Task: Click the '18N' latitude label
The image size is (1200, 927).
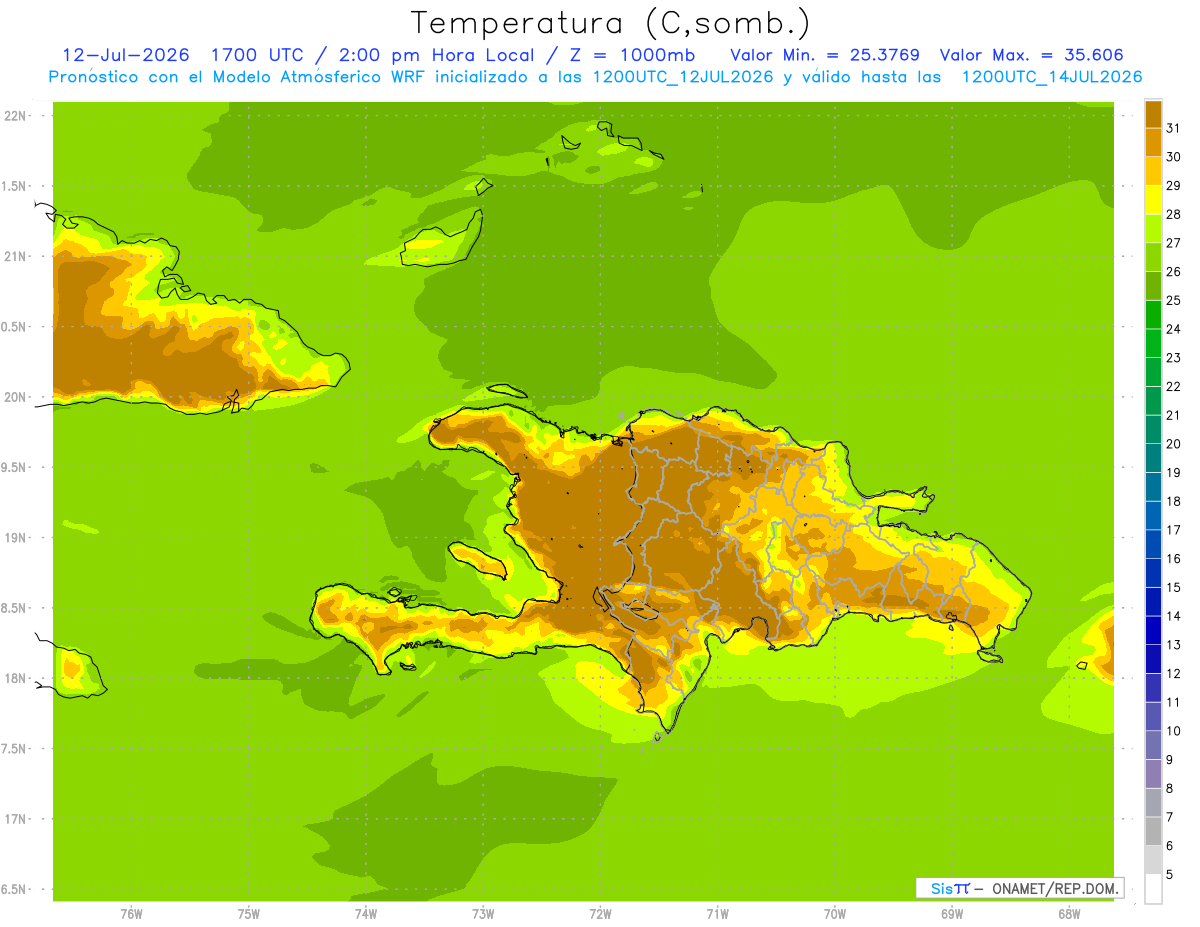Action: pyautogui.click(x=15, y=678)
